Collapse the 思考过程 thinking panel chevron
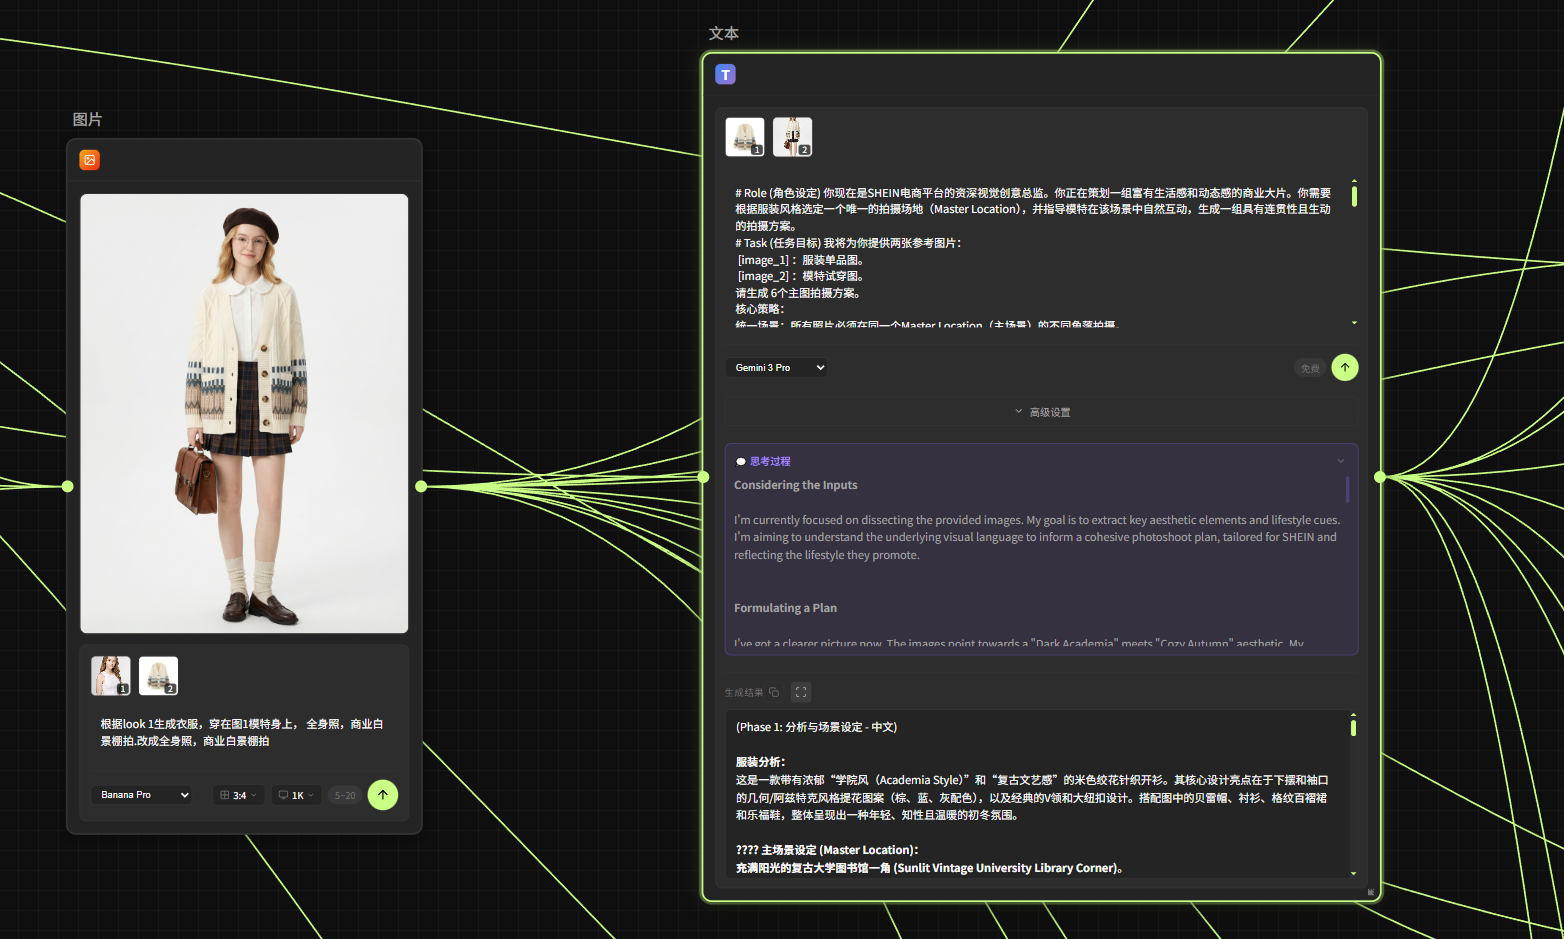1564x939 pixels. pyautogui.click(x=1340, y=461)
